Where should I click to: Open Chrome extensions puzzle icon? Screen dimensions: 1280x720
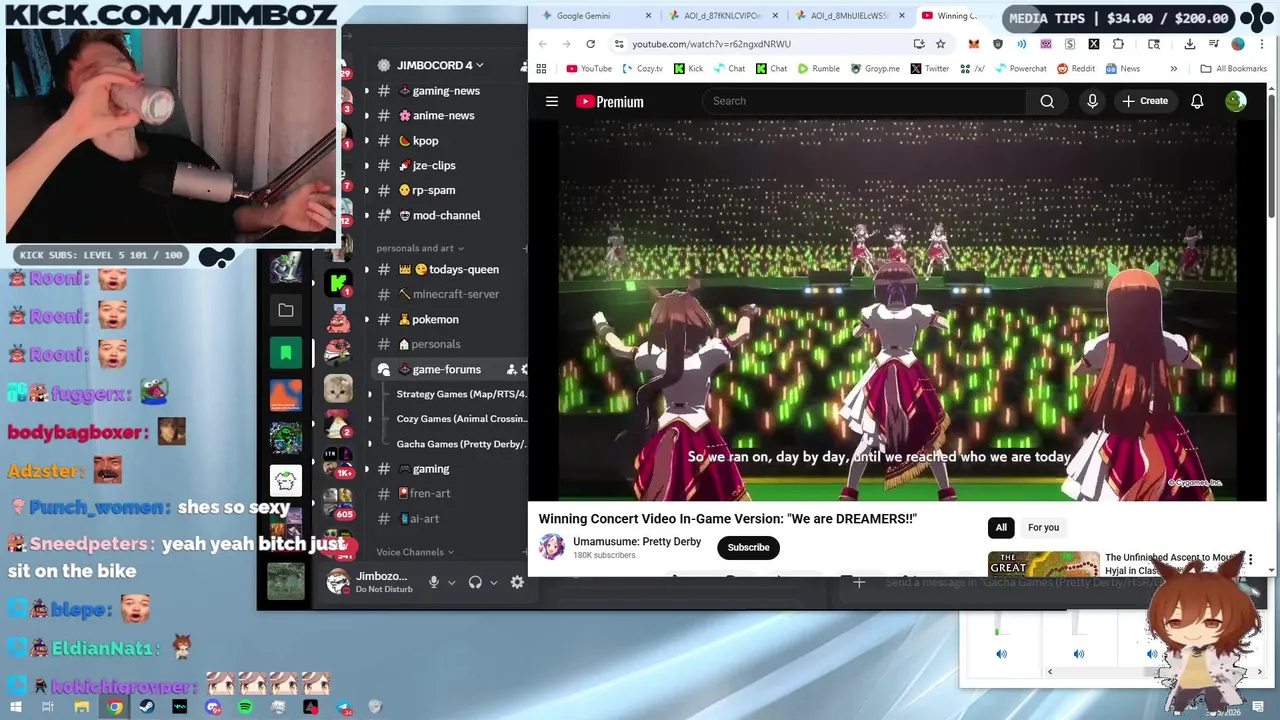[1118, 44]
